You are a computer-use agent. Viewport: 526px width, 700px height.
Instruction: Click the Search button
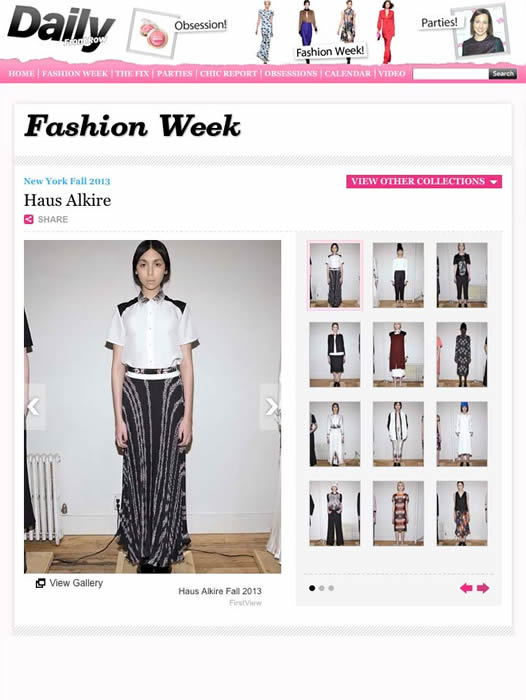point(503,74)
